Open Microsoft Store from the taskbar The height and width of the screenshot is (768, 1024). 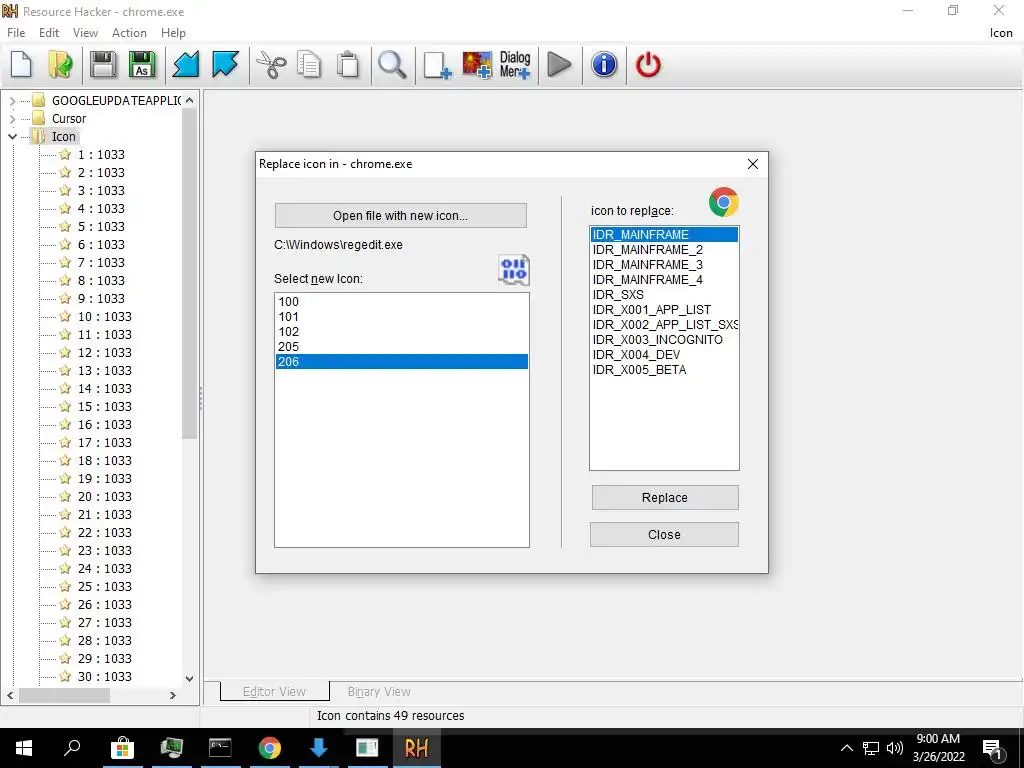pos(122,748)
